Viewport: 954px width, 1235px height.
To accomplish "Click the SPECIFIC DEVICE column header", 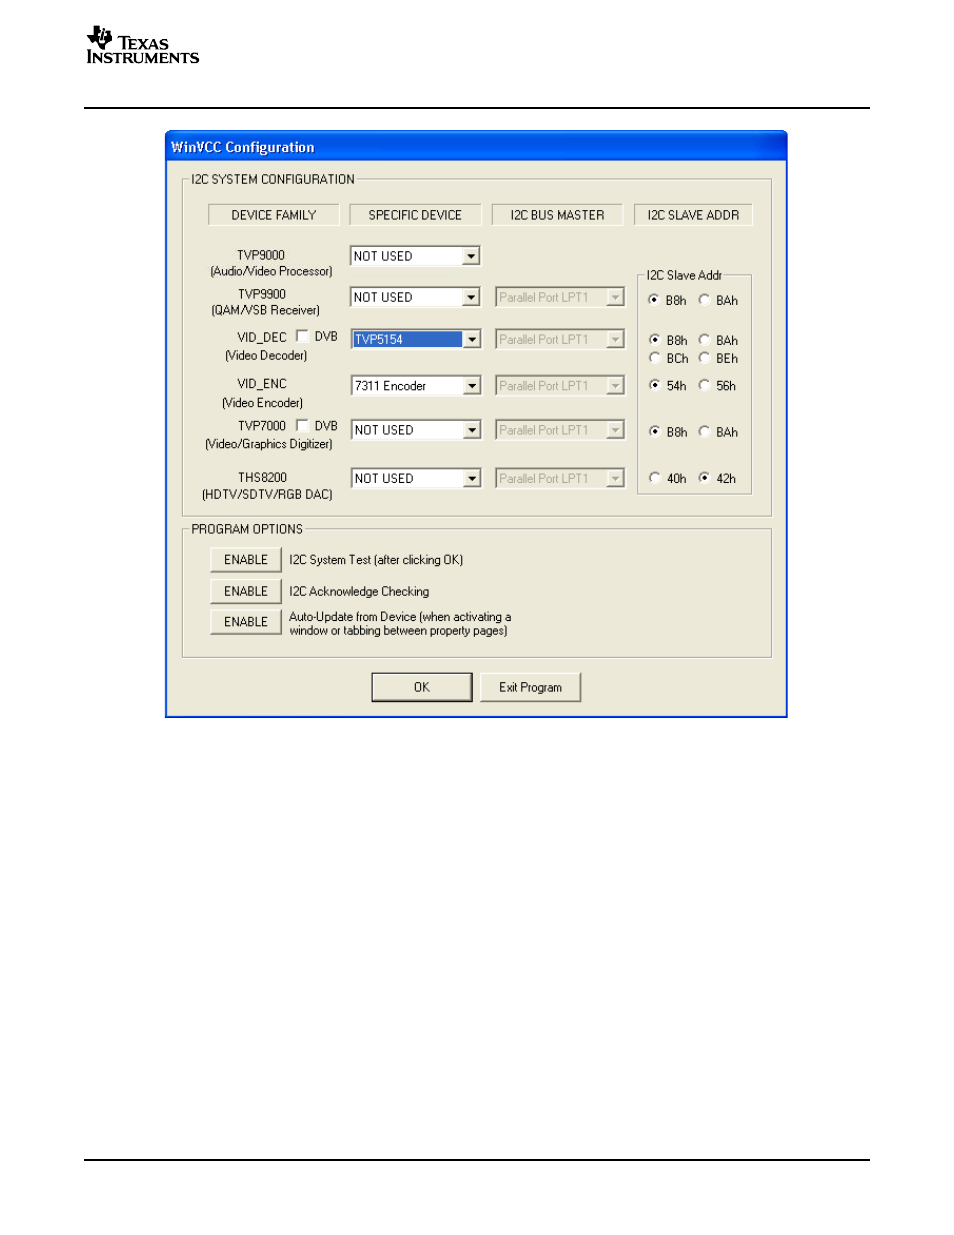I will (415, 215).
